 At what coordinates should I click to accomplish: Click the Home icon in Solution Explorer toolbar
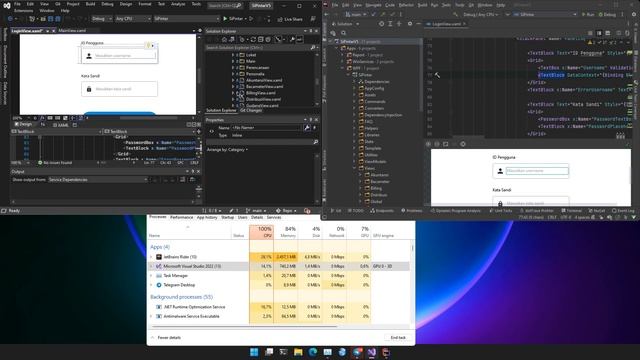(224, 40)
